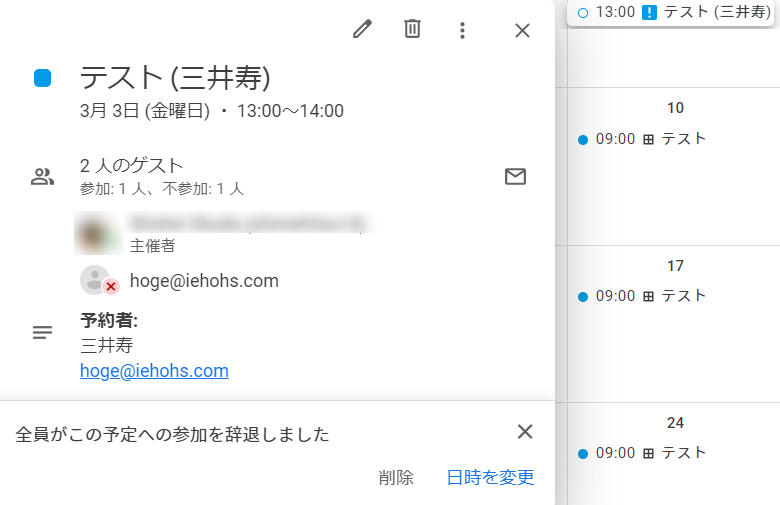780x505 pixels.
Task: Email guests using the envelope icon
Action: click(515, 177)
